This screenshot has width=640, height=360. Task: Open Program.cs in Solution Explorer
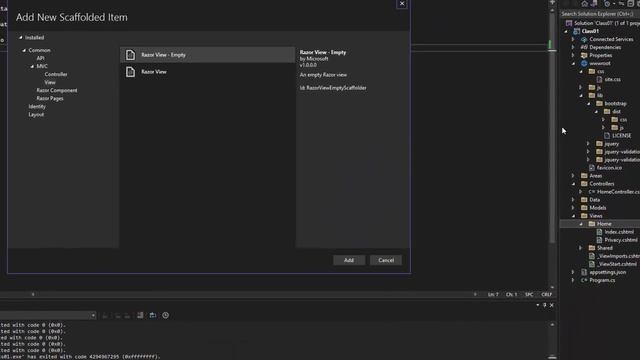[602, 280]
